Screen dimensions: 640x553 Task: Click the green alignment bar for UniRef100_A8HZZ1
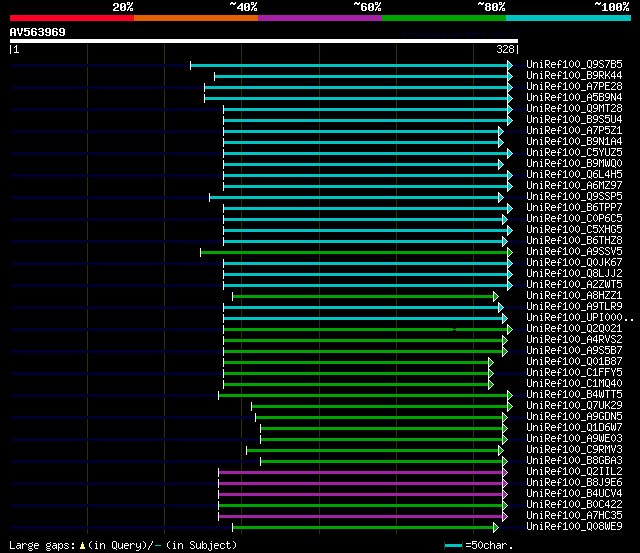pyautogui.click(x=363, y=297)
